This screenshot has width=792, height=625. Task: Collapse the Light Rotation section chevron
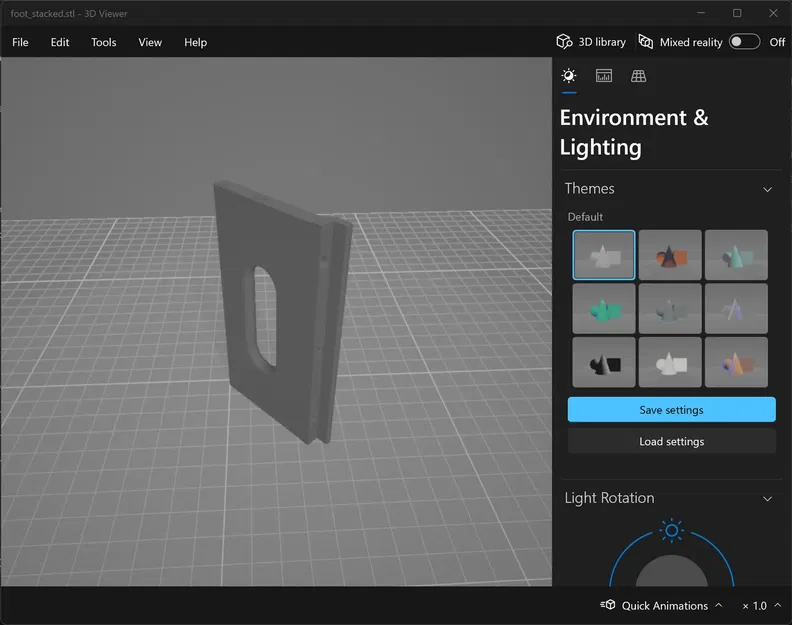[767, 499]
